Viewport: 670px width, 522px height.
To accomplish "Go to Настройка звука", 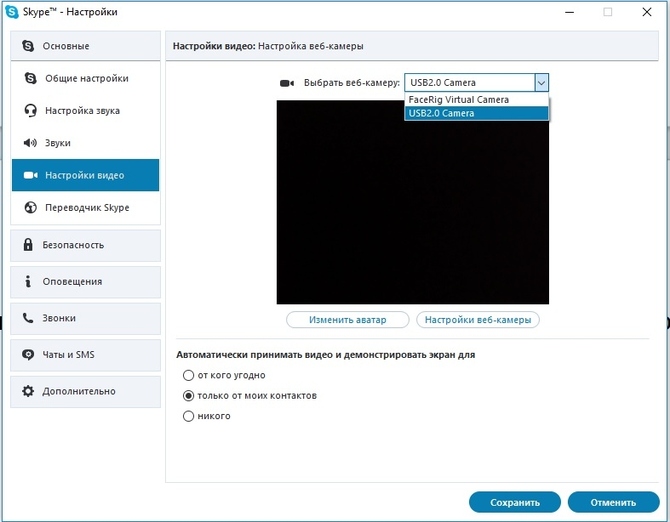I will [85, 111].
